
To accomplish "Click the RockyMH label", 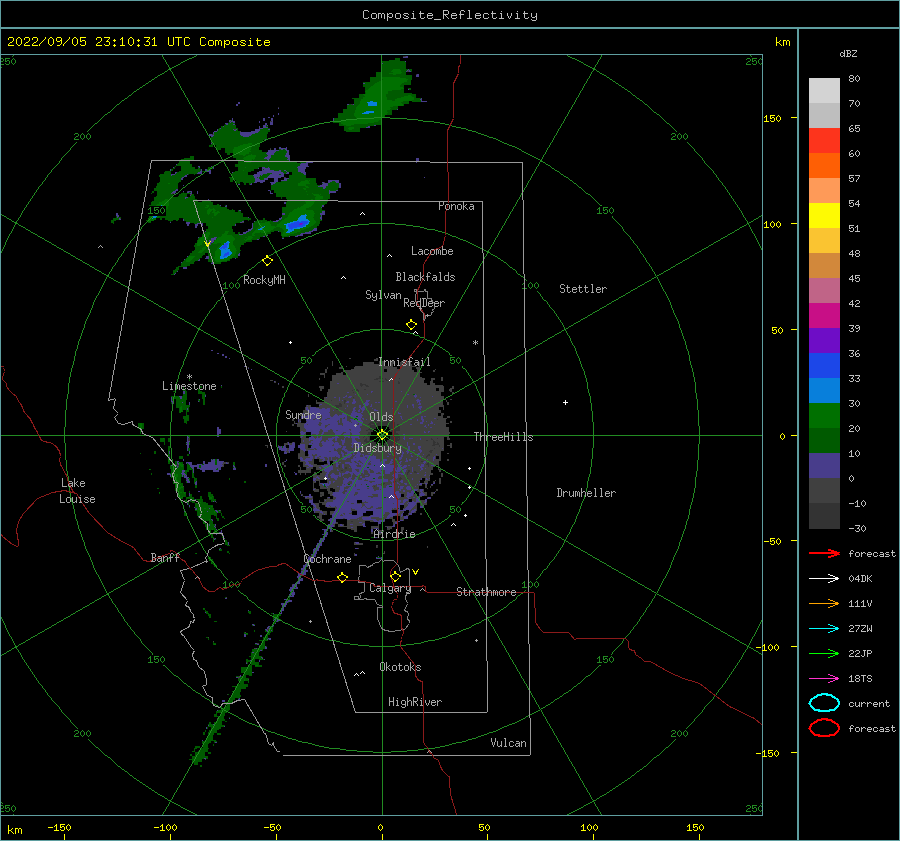I will [264, 280].
